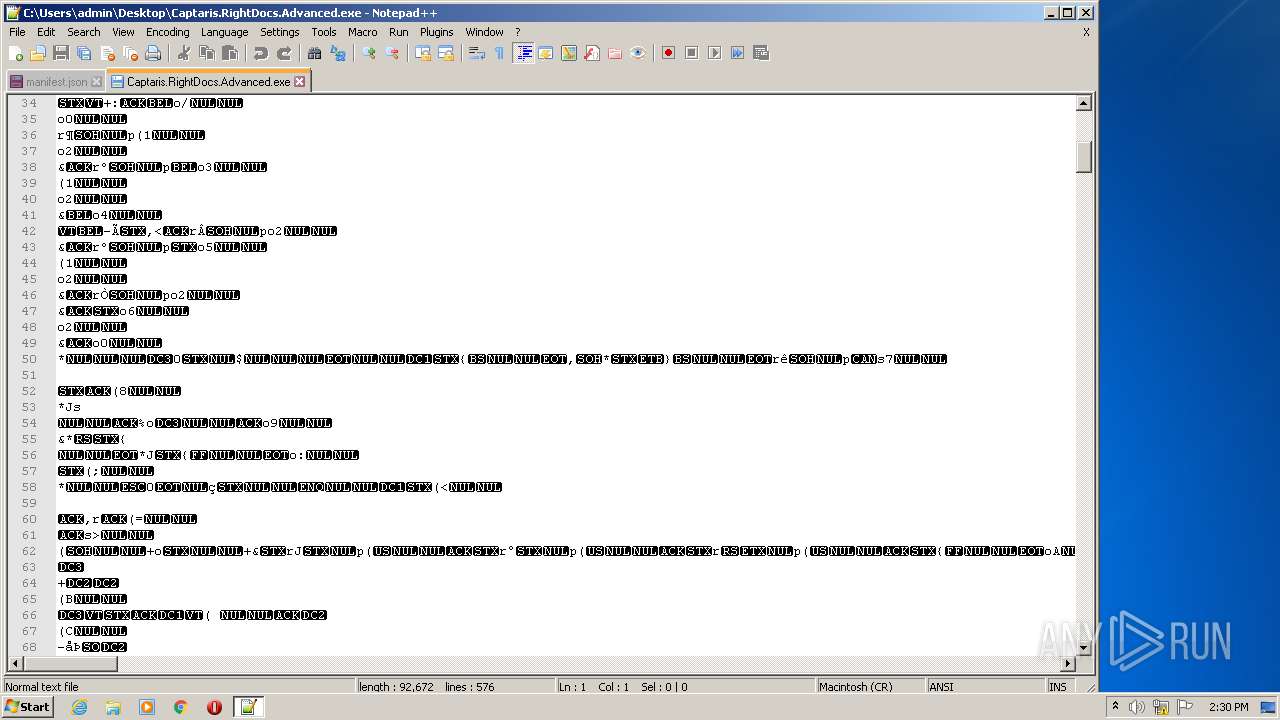Click the Paste toolbar icon
Viewport: 1280px width, 720px height.
(x=230, y=53)
